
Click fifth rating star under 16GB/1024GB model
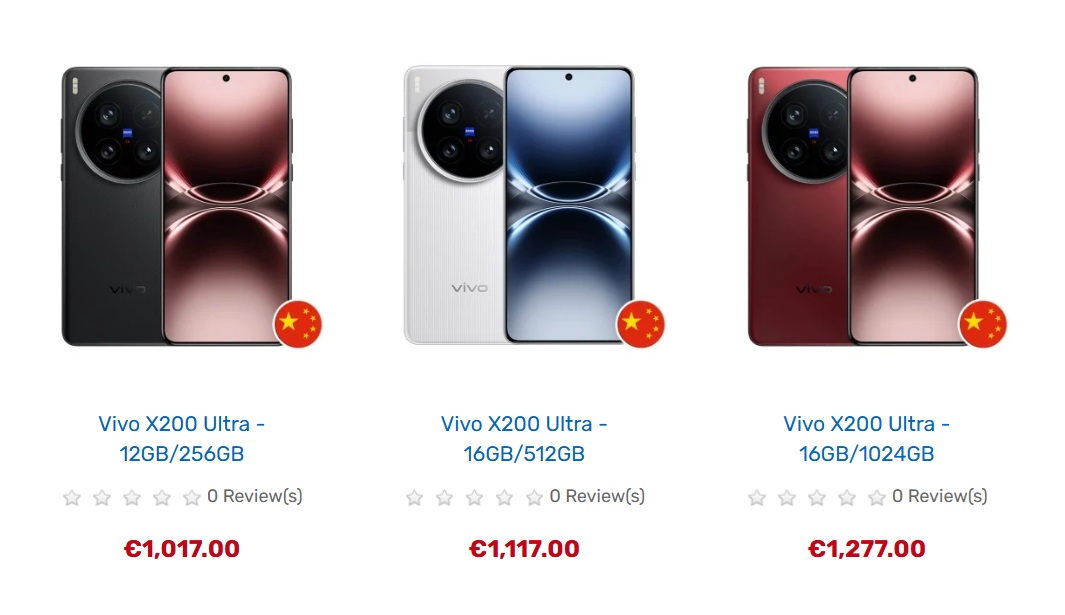click(x=876, y=498)
